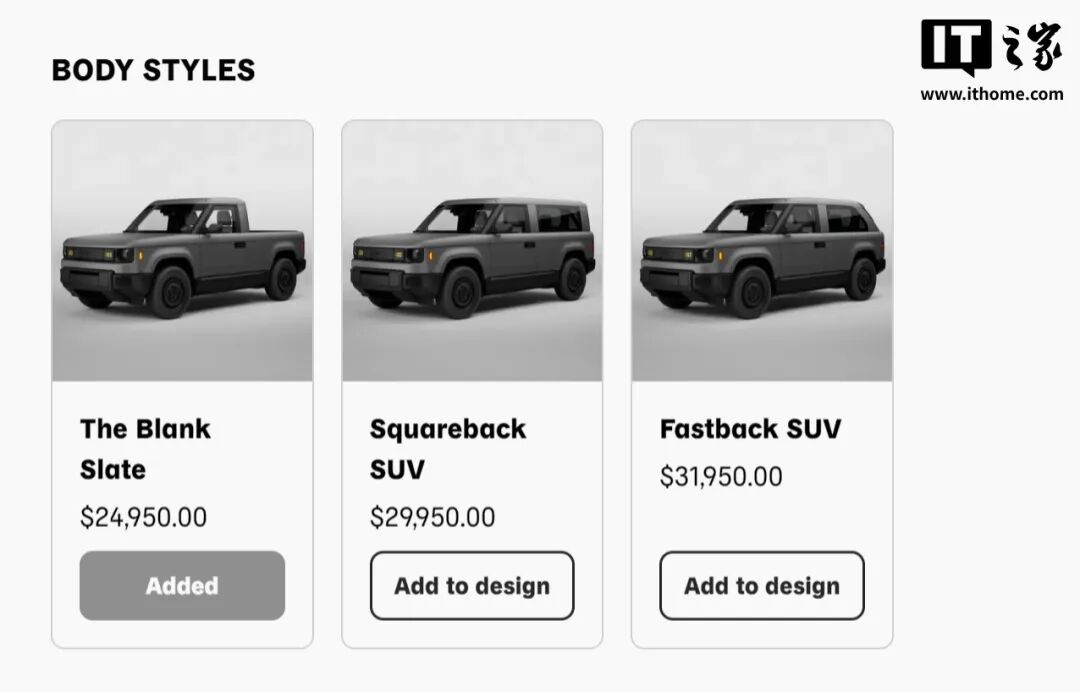Screen dimensions: 1080x692
Task: Click the front wheel of the Blank Slate truck
Action: (170, 292)
